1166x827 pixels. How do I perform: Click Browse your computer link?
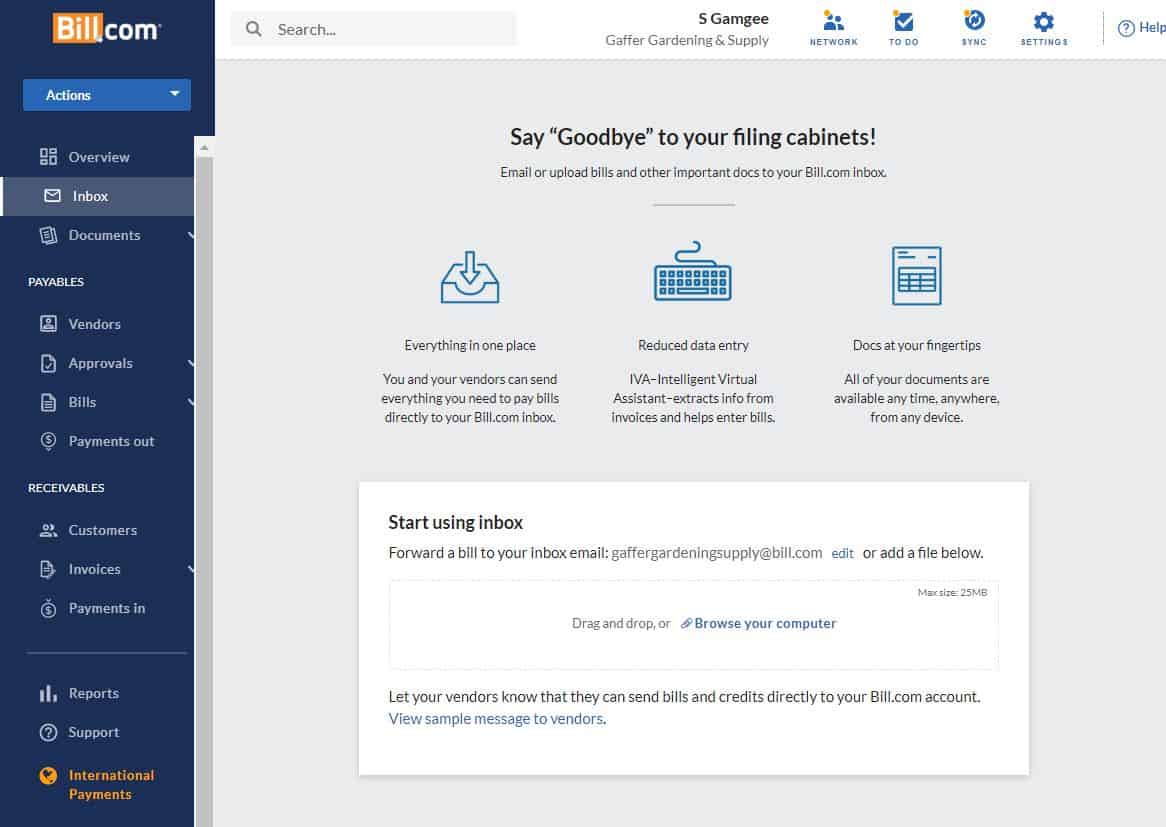[765, 623]
